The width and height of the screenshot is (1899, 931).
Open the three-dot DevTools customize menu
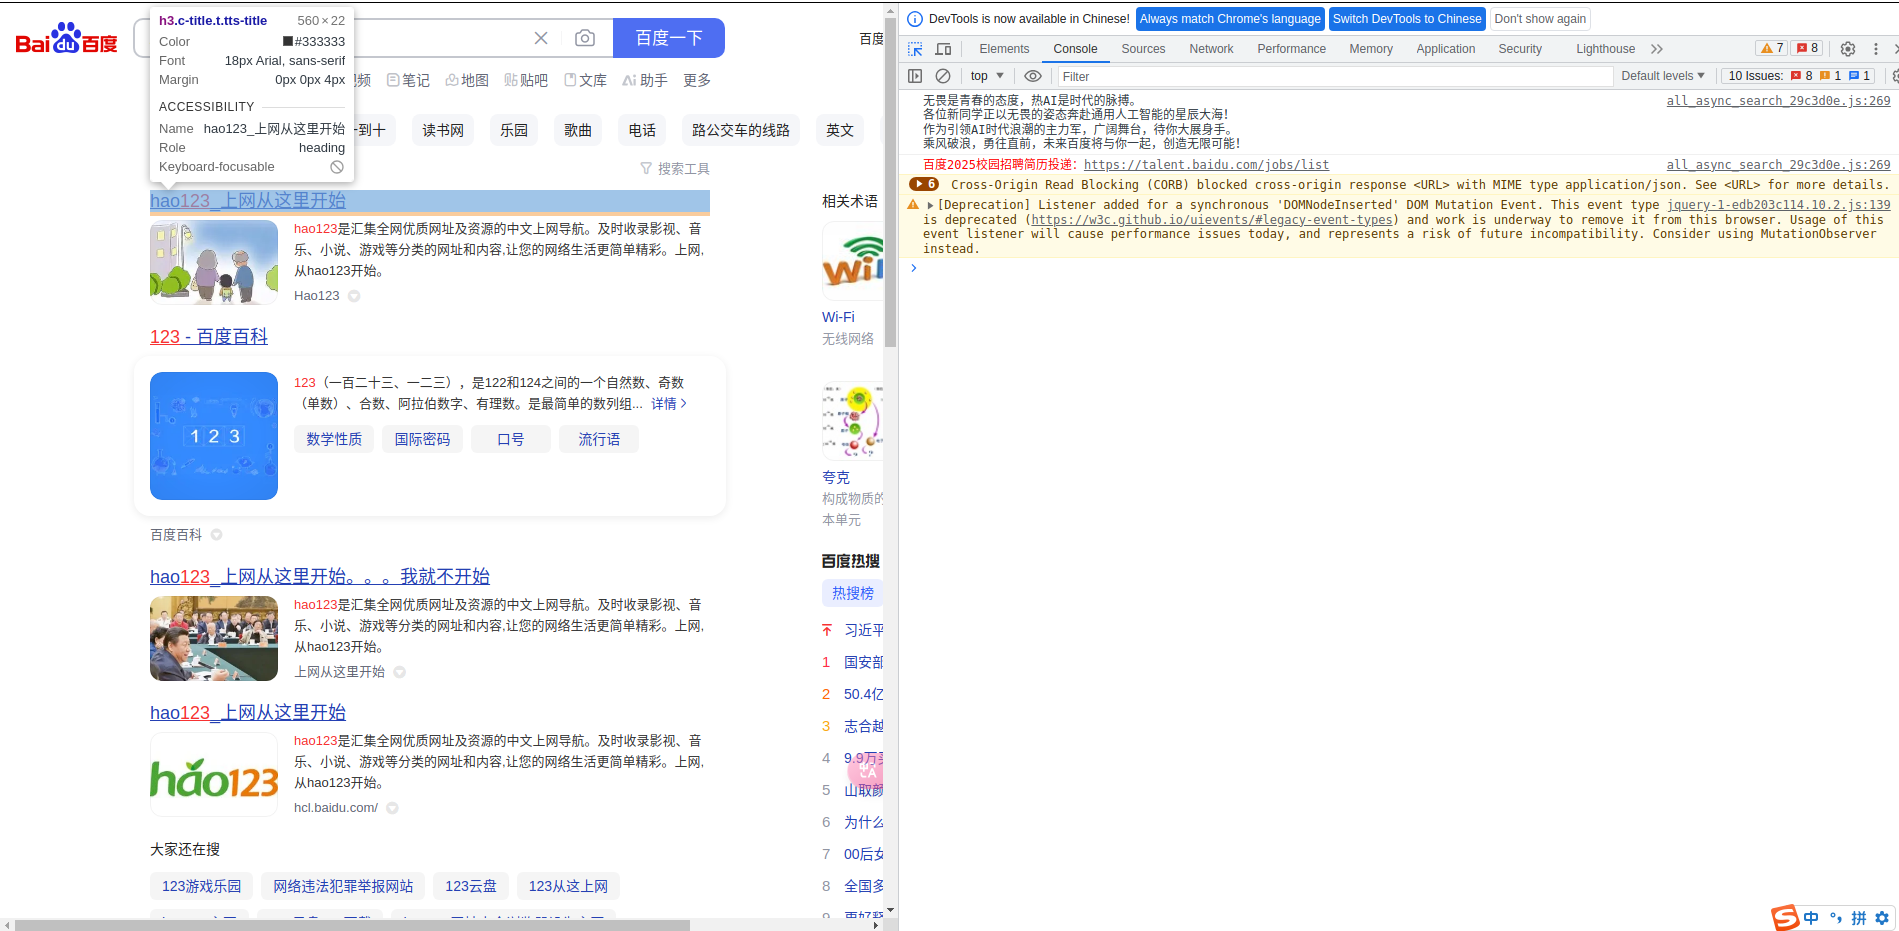[1877, 48]
